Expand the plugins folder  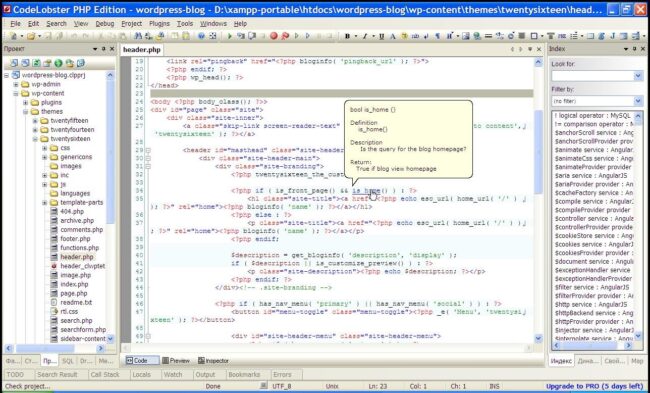point(25,102)
